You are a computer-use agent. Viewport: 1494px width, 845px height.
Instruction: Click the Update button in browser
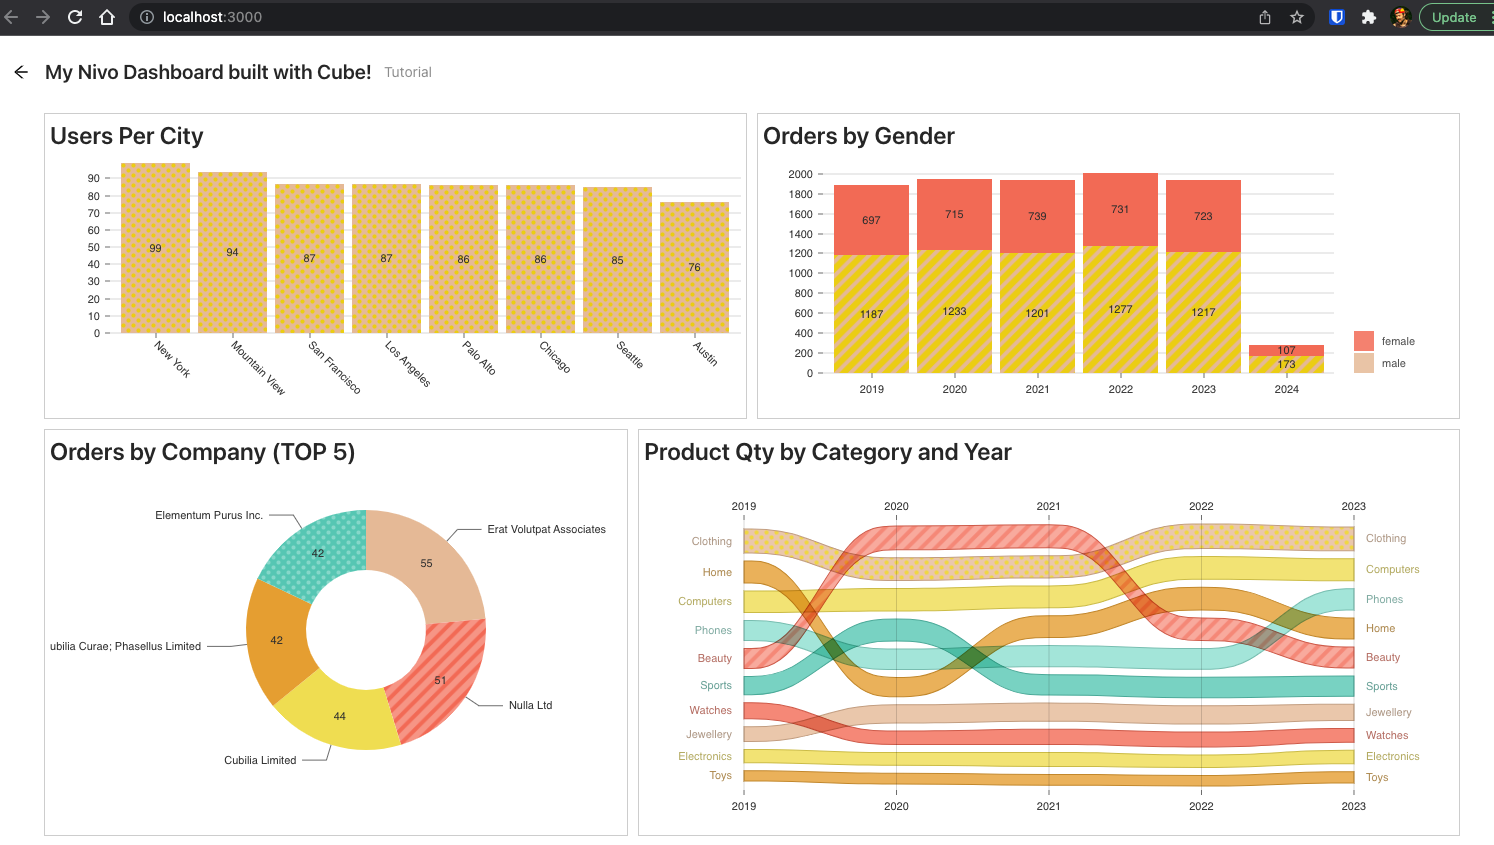click(x=1456, y=17)
